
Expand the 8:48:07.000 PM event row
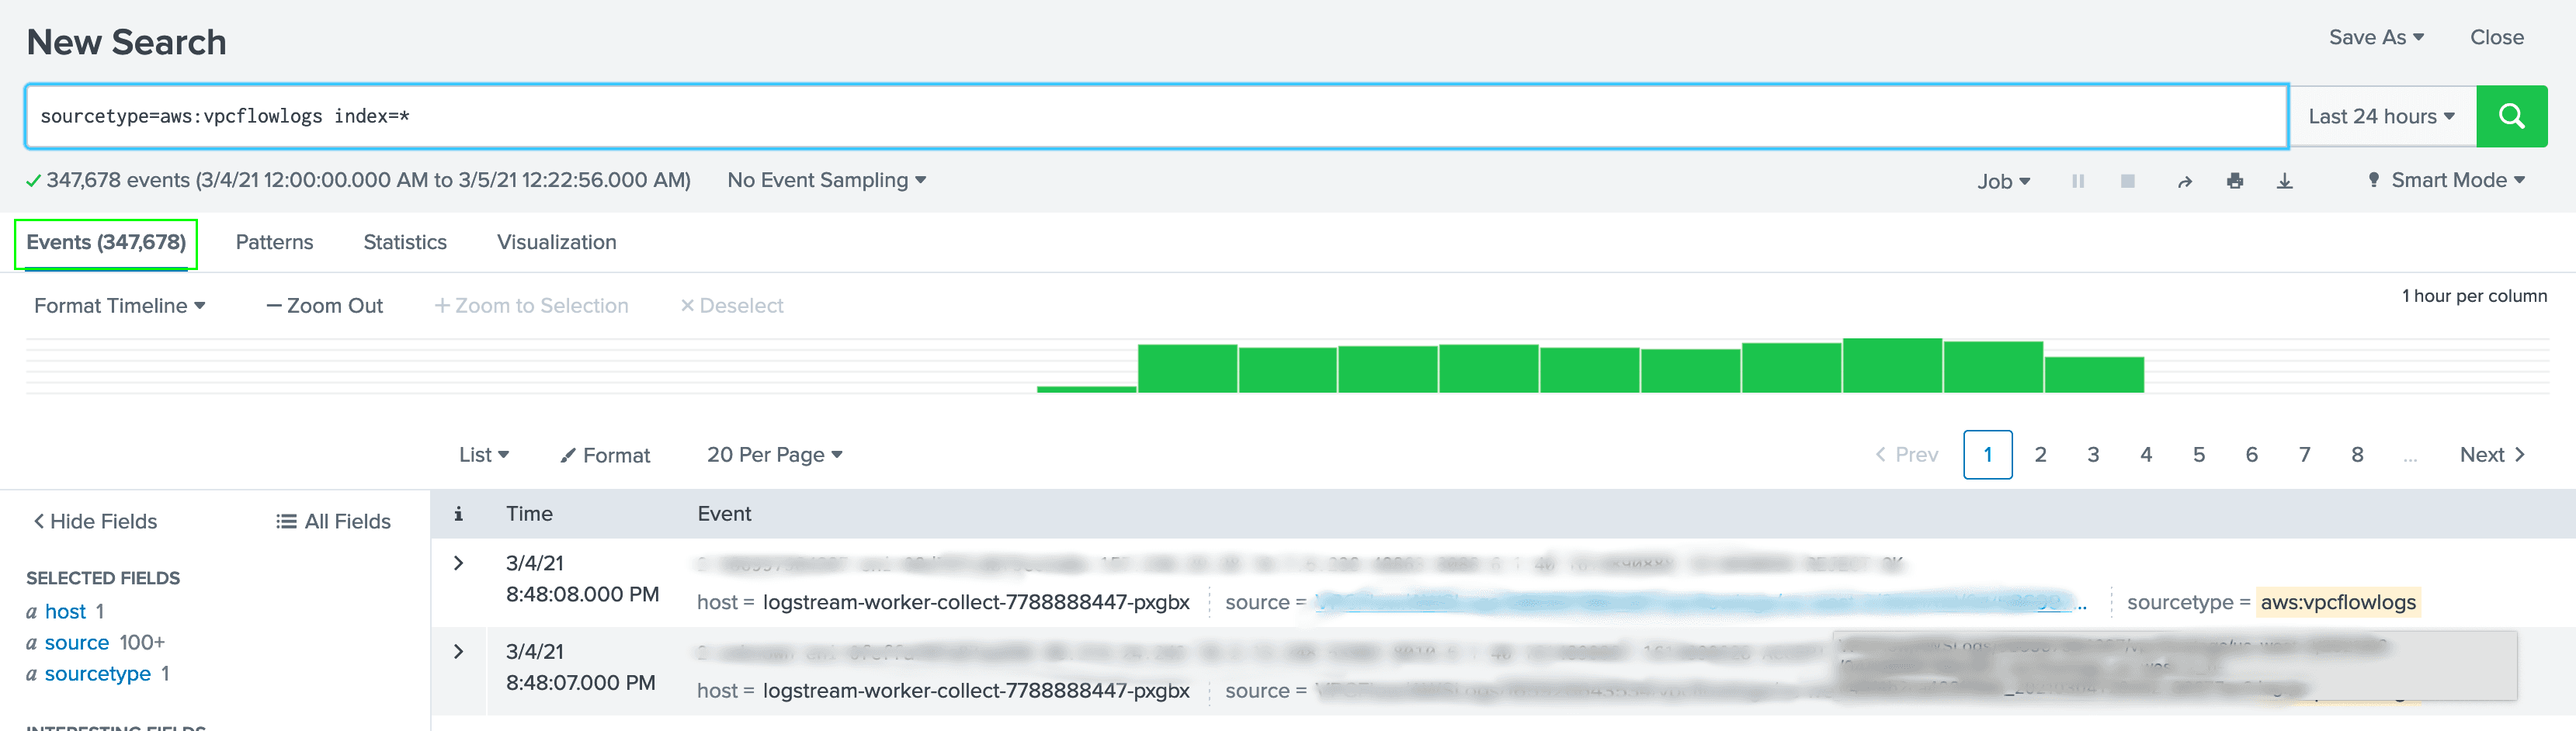458,651
